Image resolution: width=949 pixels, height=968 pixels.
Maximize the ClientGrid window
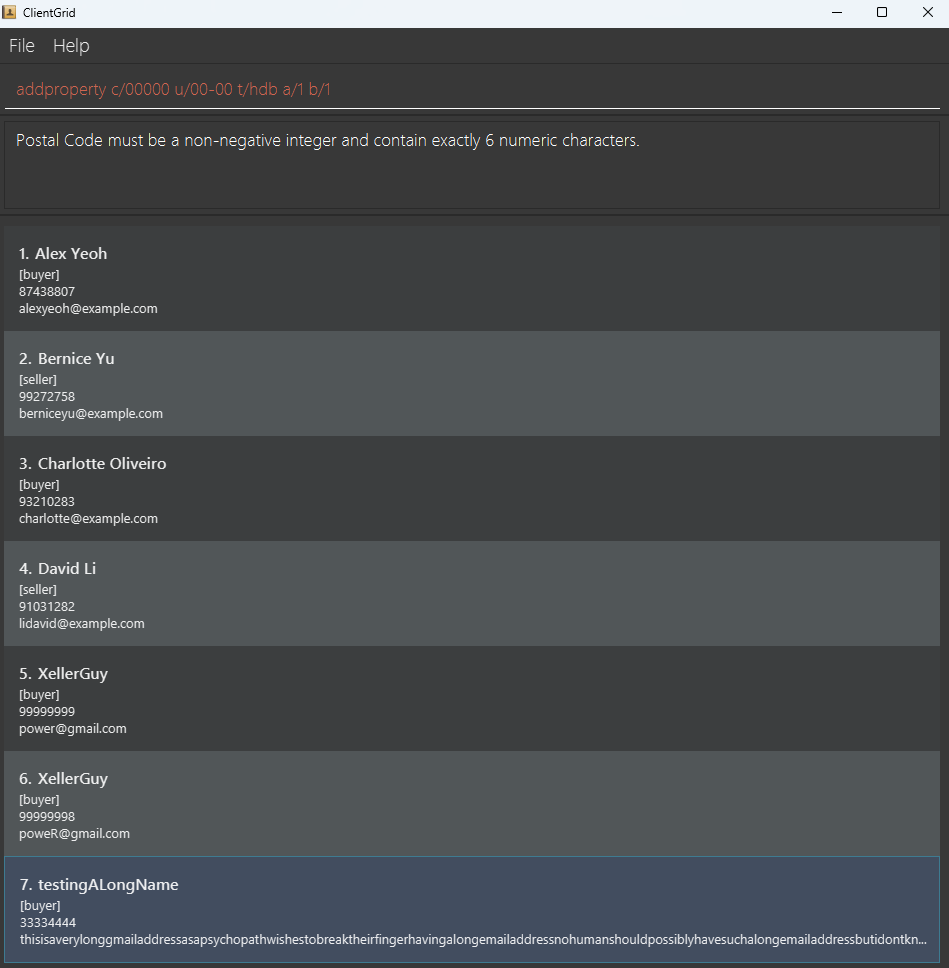click(882, 12)
